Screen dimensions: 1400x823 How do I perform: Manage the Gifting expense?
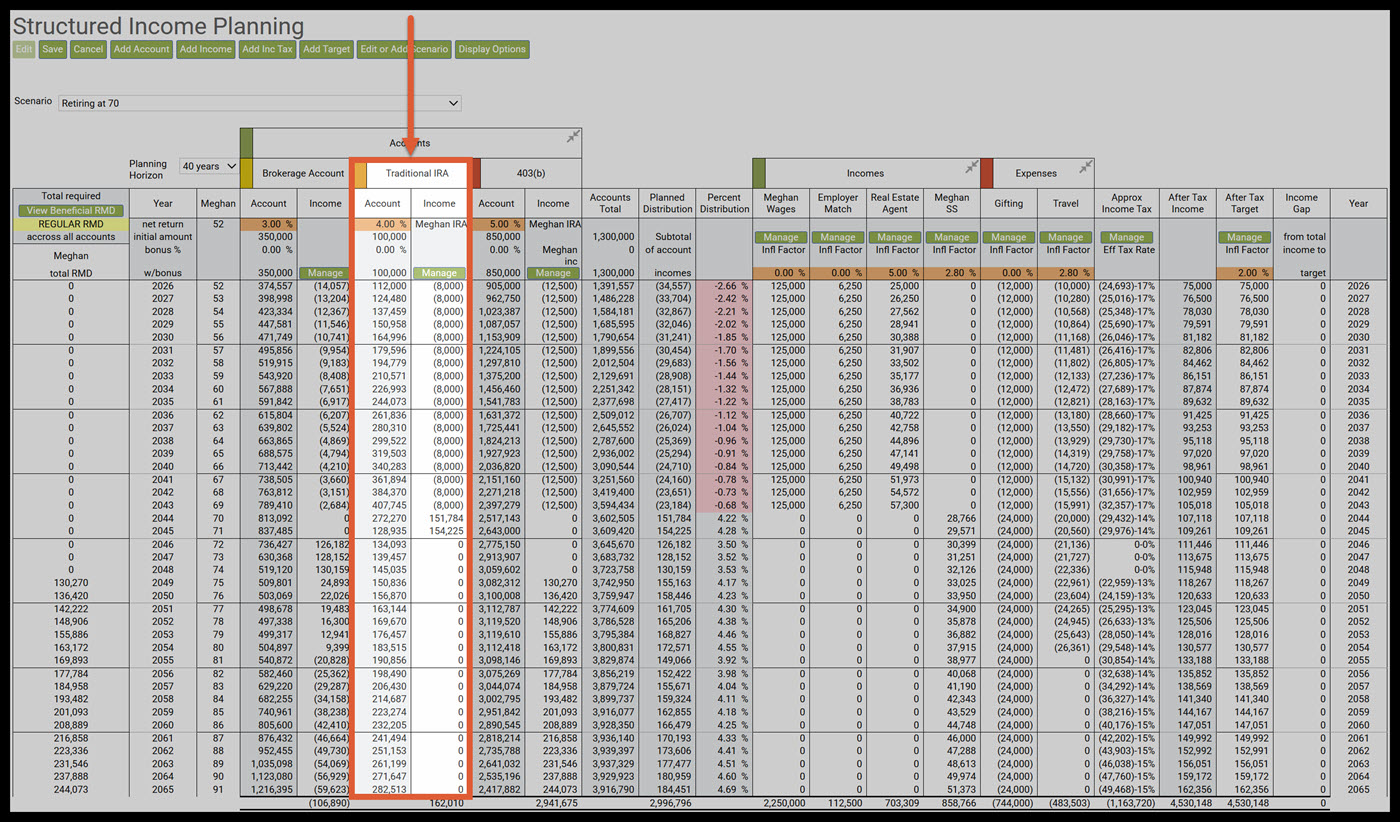pos(1009,237)
